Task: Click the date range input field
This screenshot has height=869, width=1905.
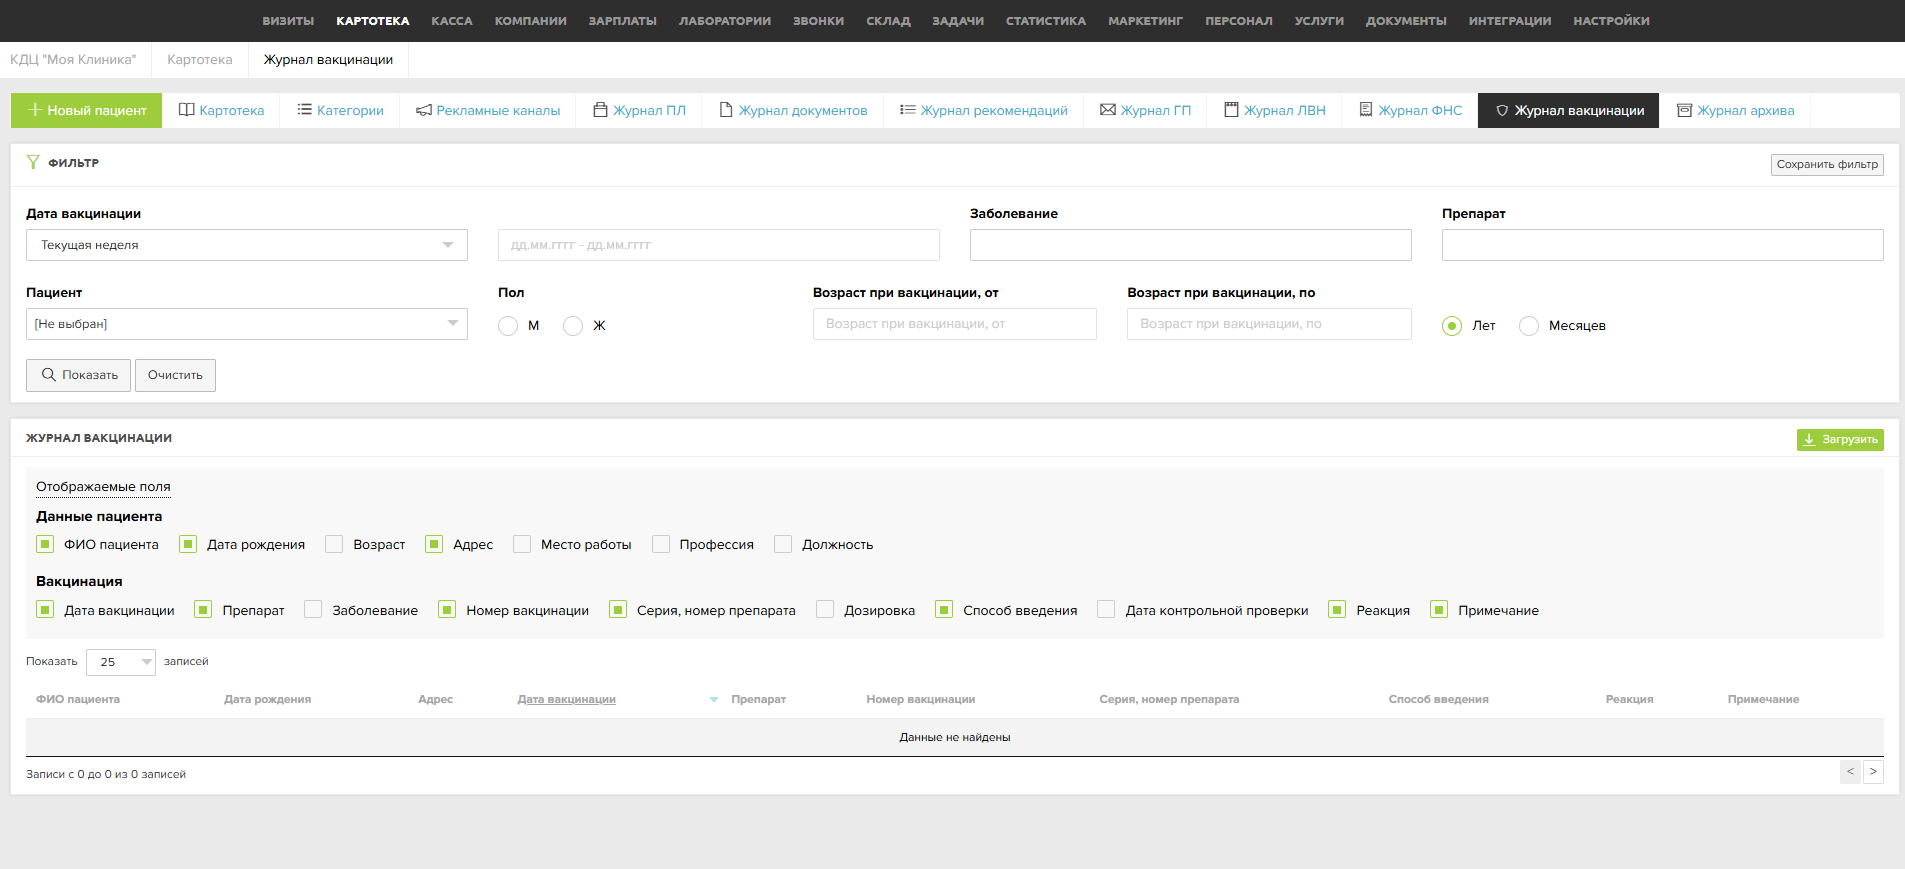Action: (719, 245)
